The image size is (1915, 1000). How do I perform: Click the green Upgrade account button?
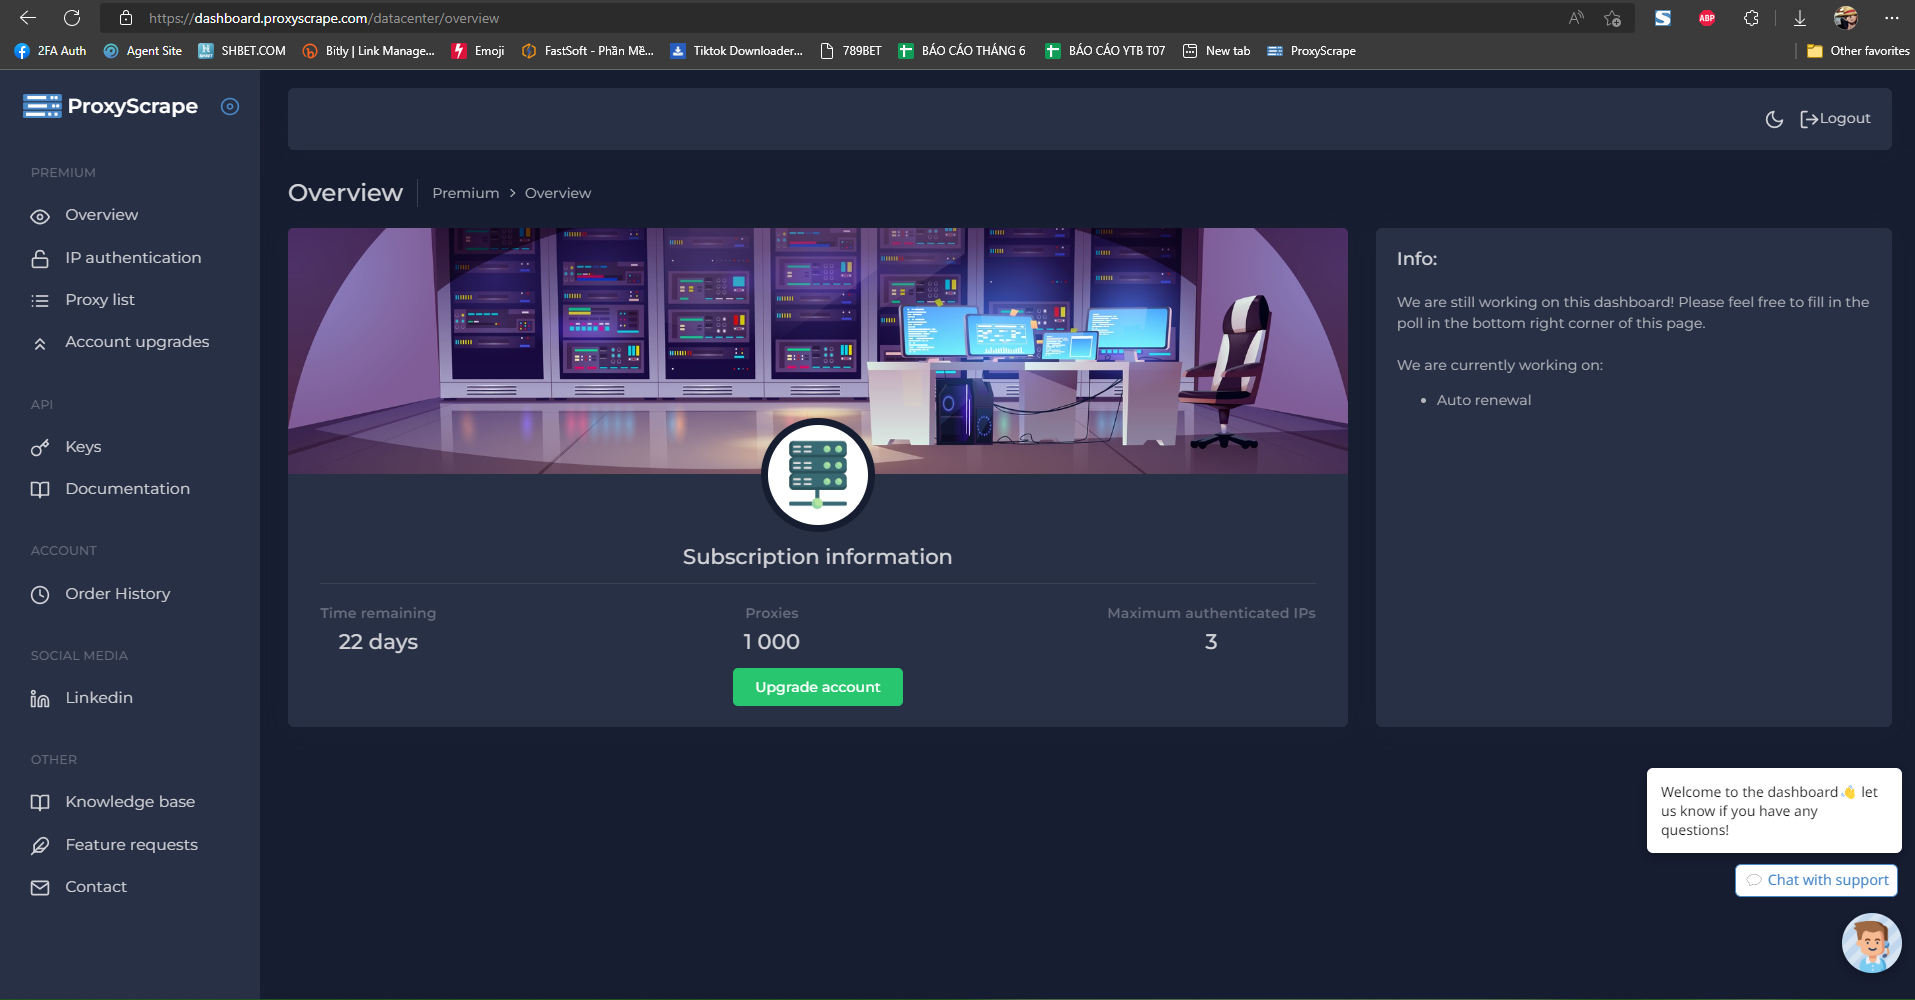pos(818,687)
